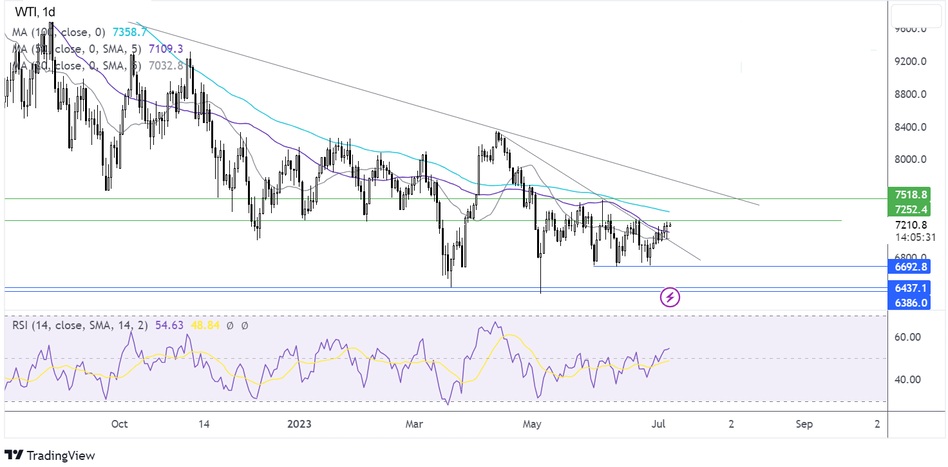Click the May label on time axis
The image size is (948, 467).
tap(532, 423)
